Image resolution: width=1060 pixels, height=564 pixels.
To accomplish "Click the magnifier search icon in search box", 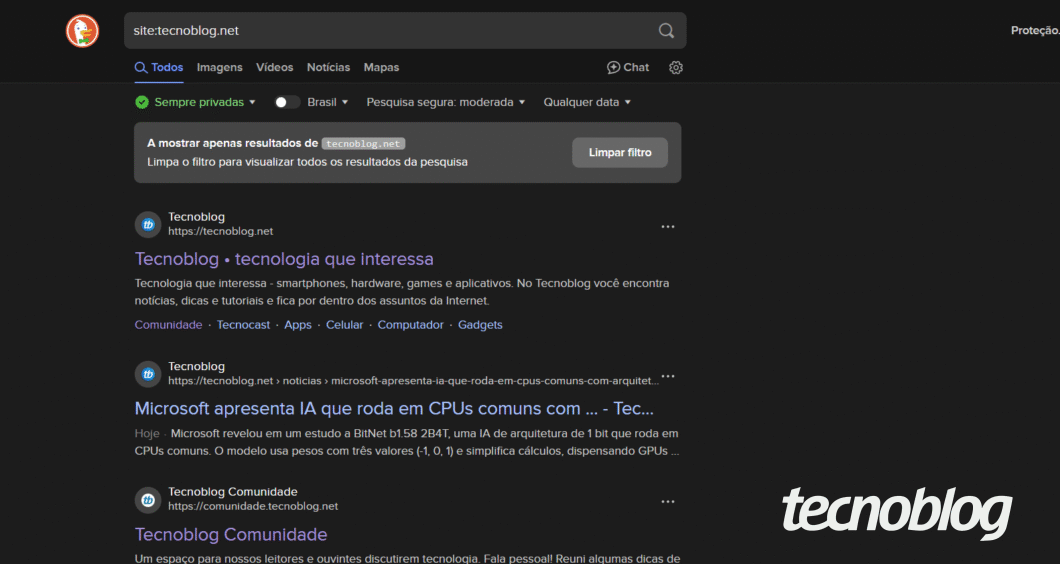I will pos(666,30).
